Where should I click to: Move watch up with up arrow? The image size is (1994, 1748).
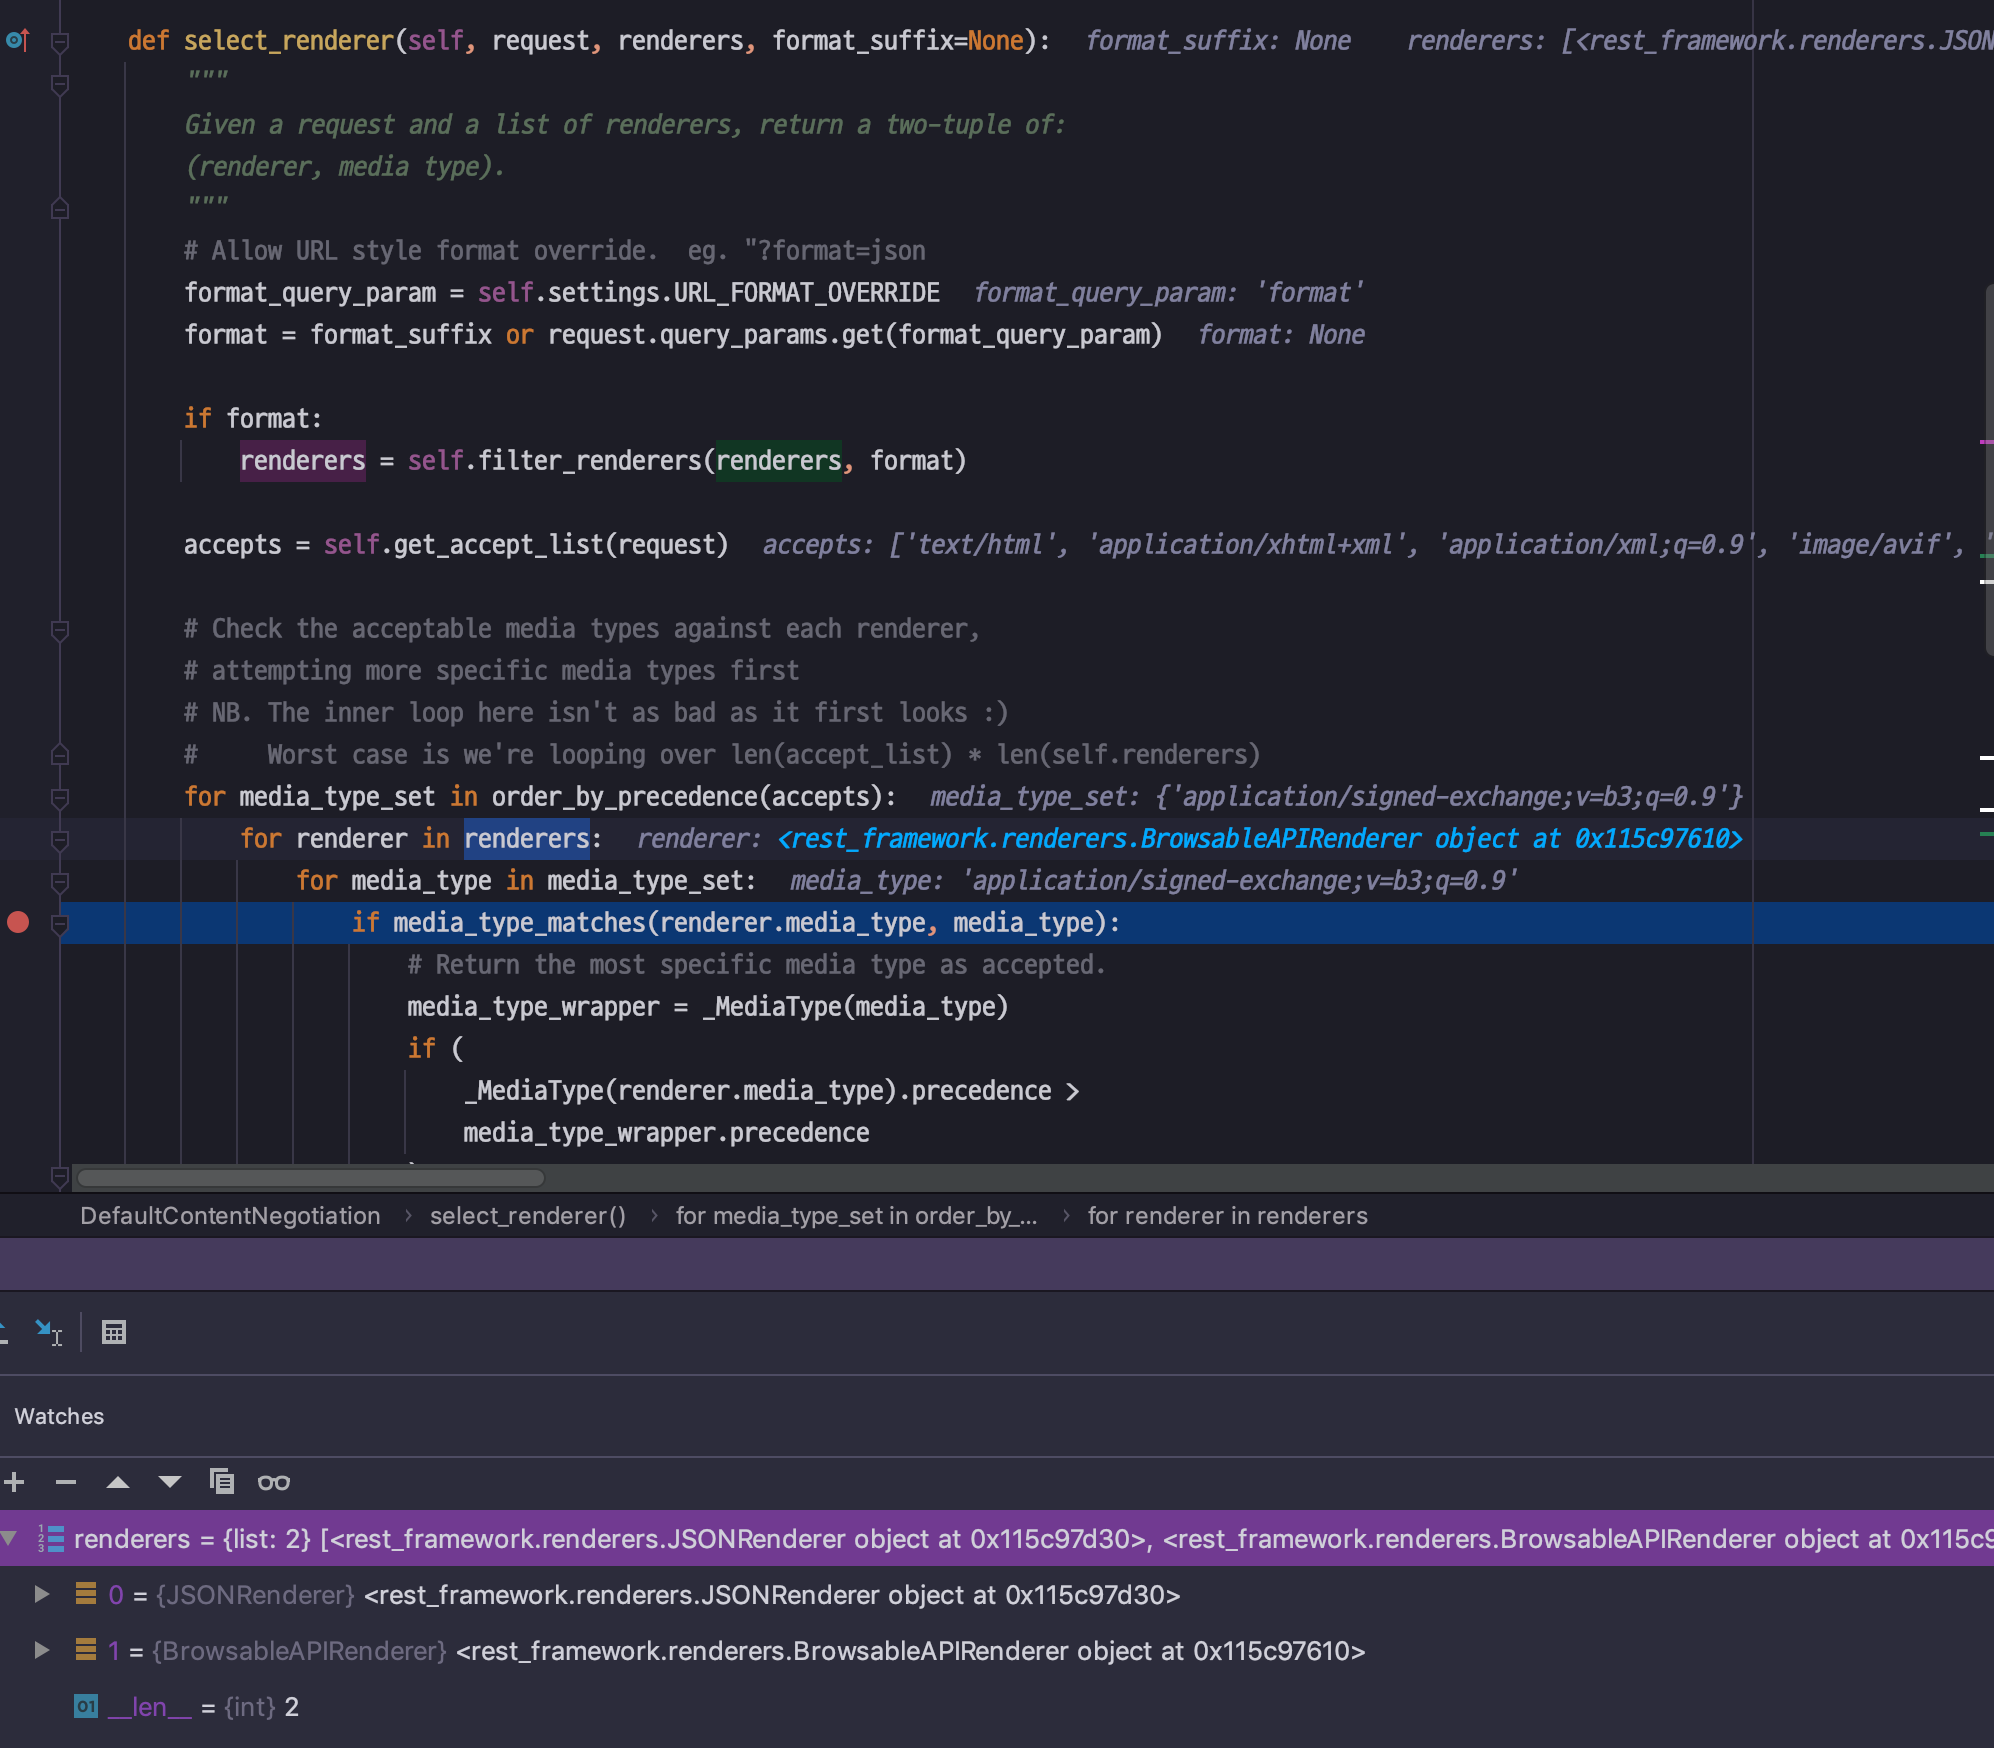(x=118, y=1482)
